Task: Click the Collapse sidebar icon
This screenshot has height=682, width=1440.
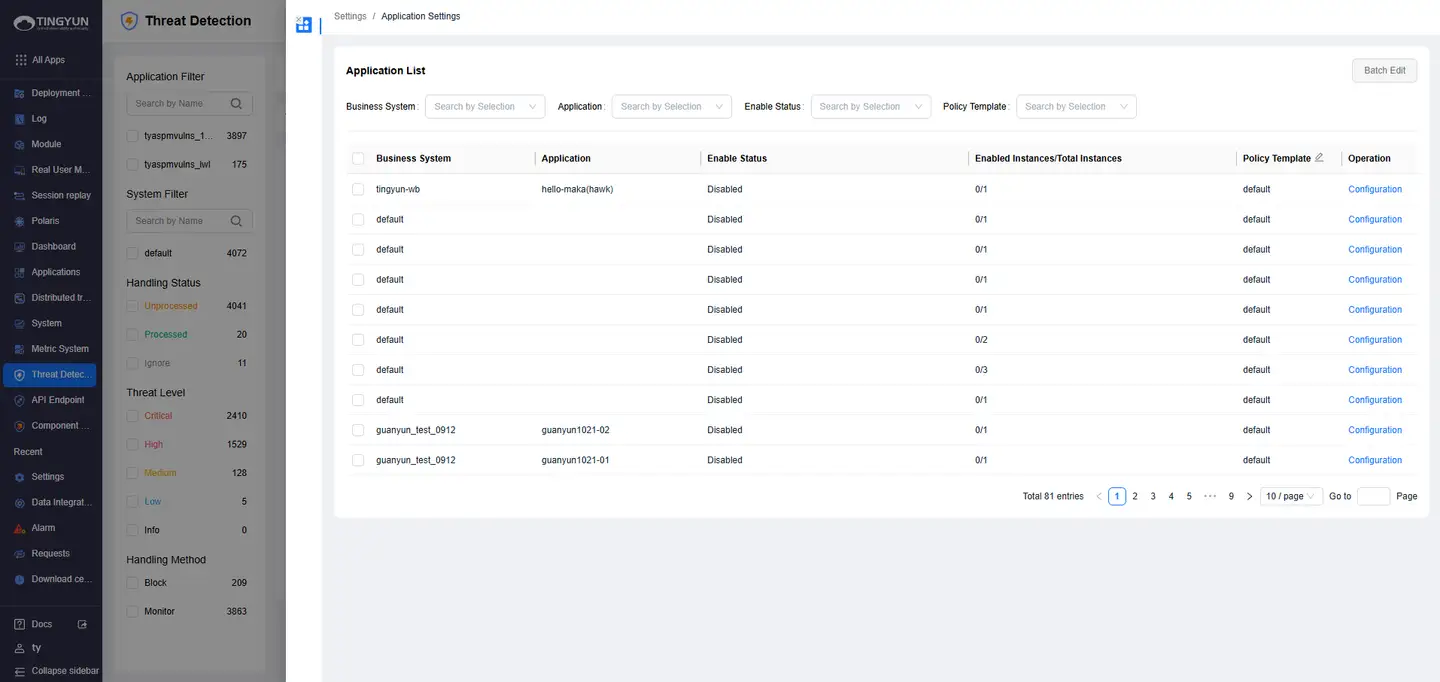Action: point(20,671)
